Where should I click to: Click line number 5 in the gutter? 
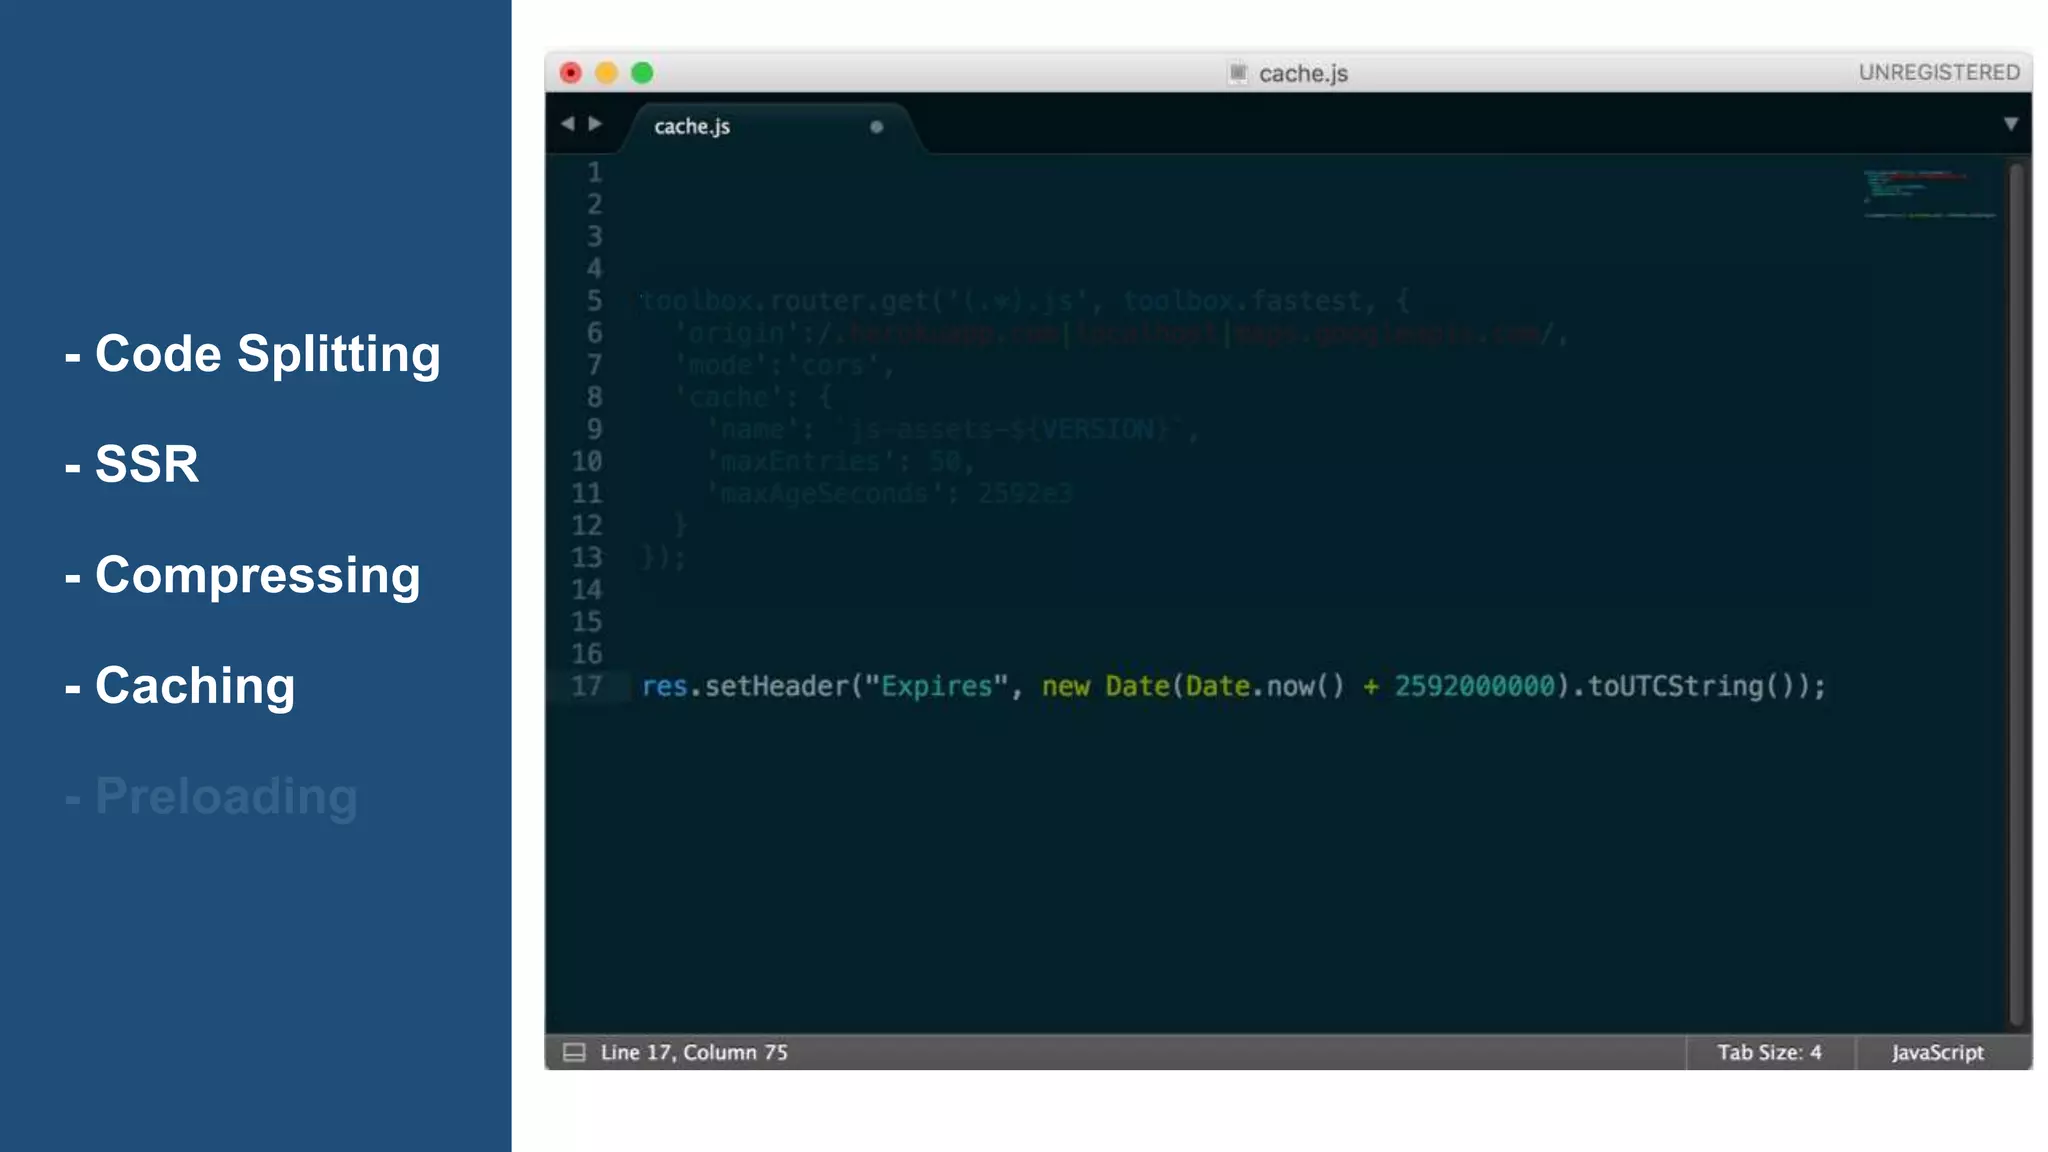tap(594, 300)
